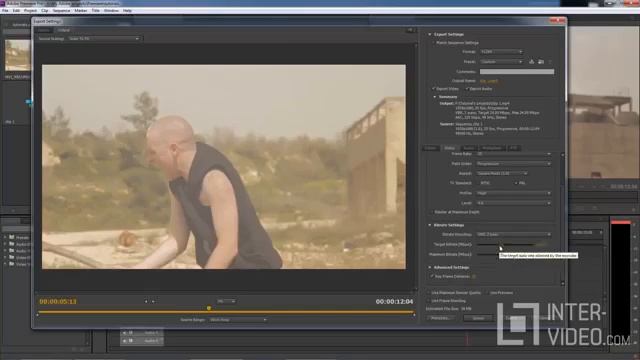Screen dimensions: 640x360
Task: Collapse the Advanced Settings section
Action: click(x=430, y=267)
